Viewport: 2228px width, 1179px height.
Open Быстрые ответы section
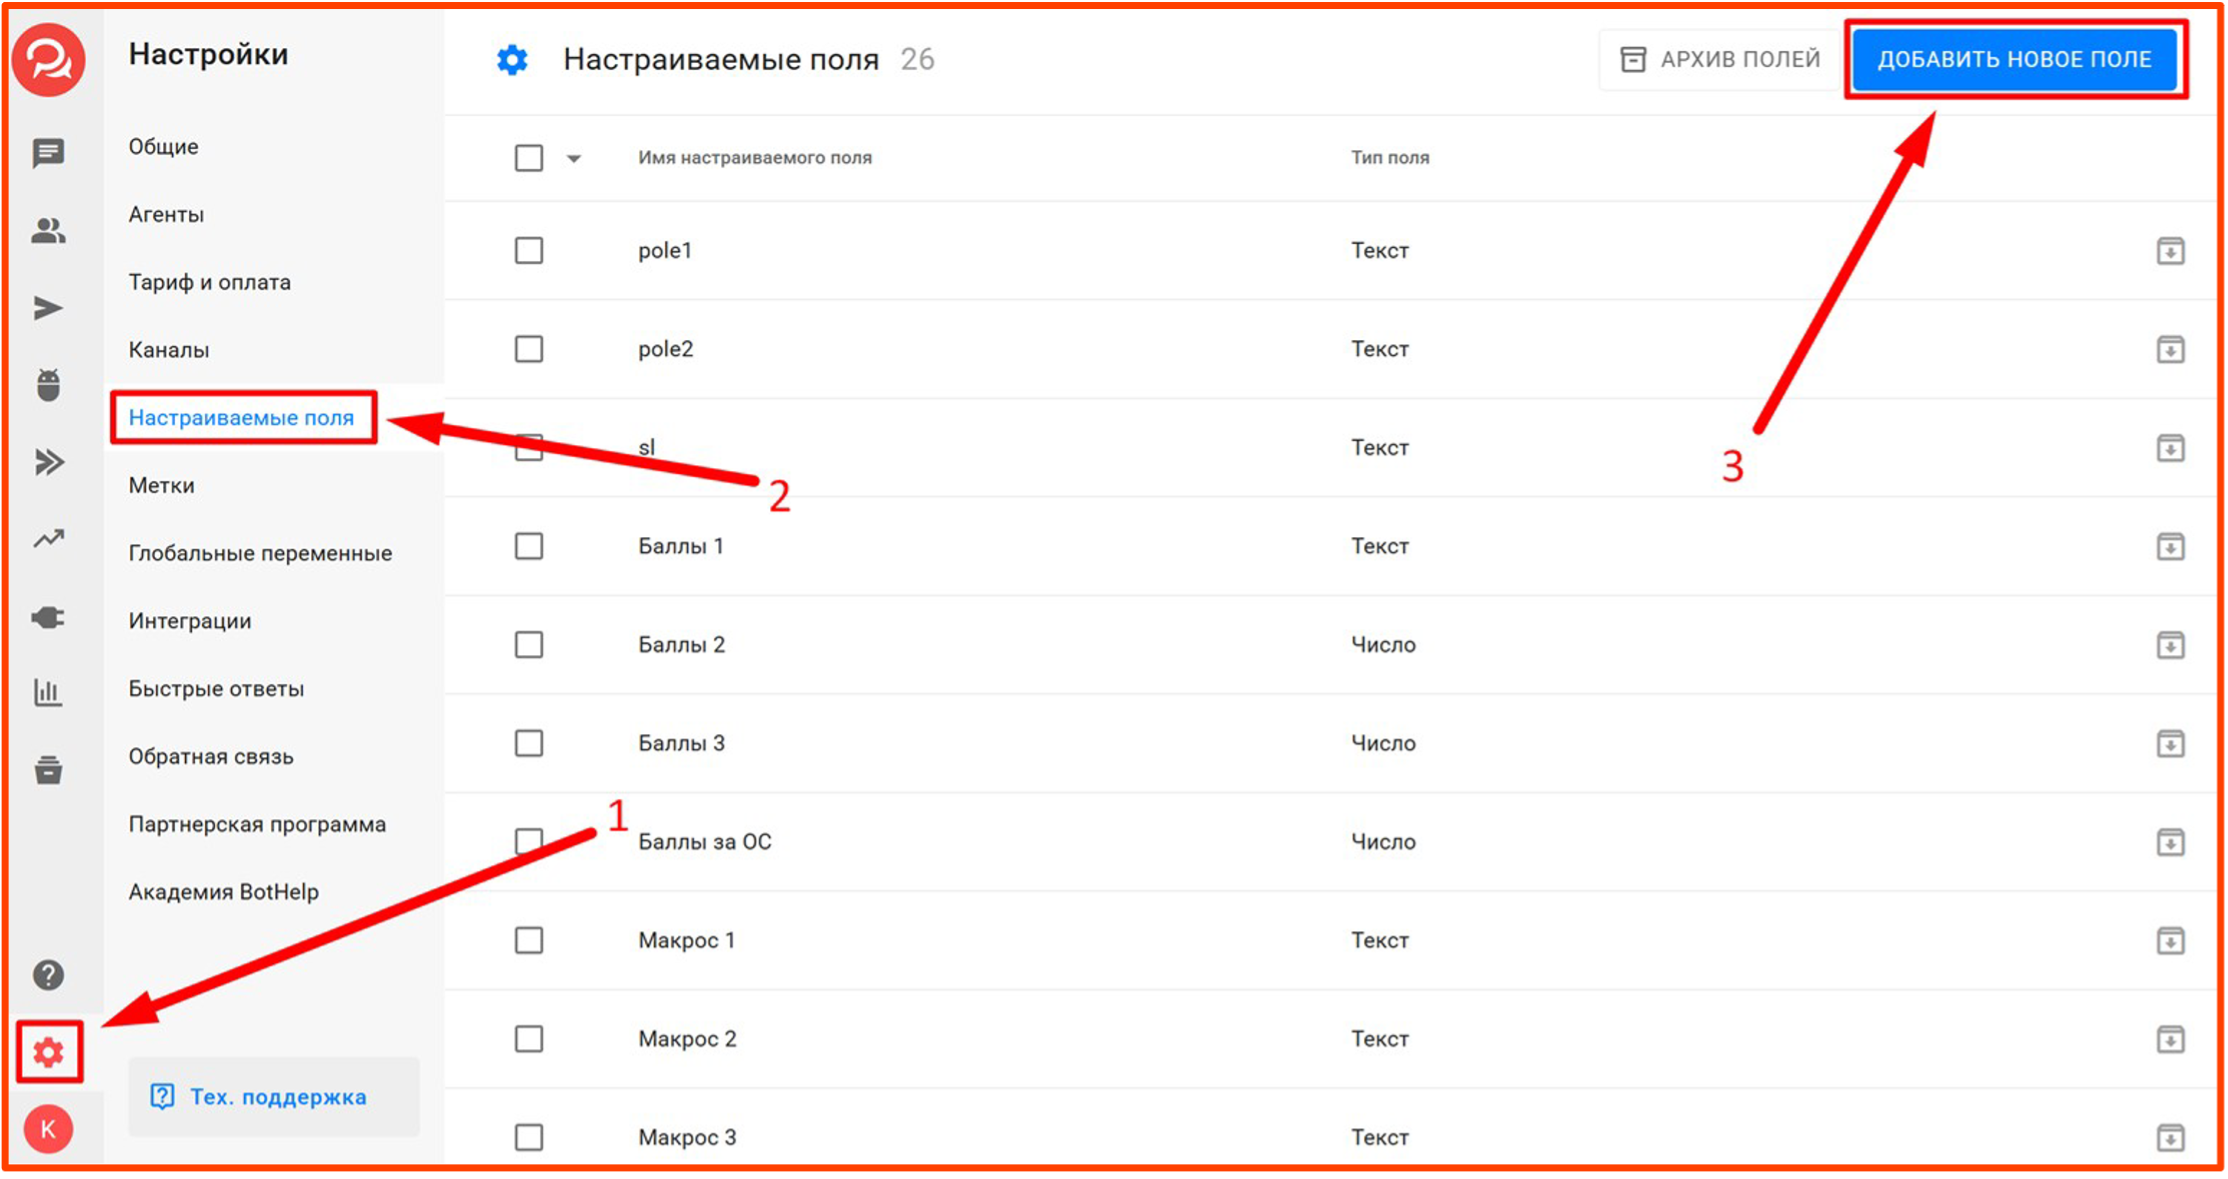[x=216, y=689]
